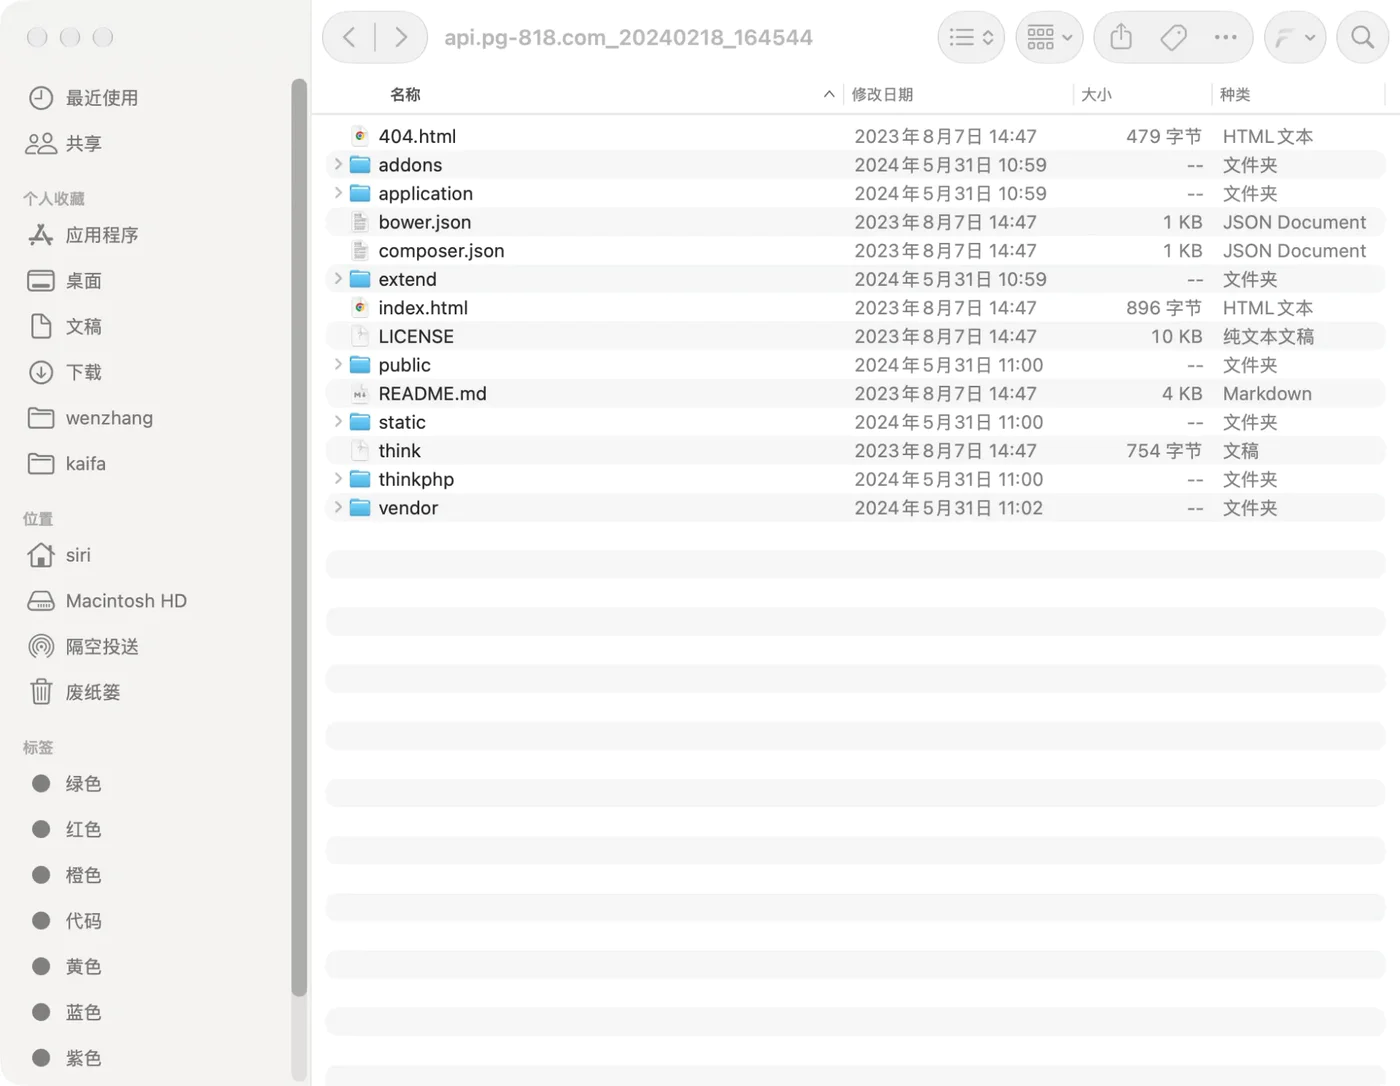Click the sidebar vertical scrollbar
The image size is (1400, 1086).
298,537
